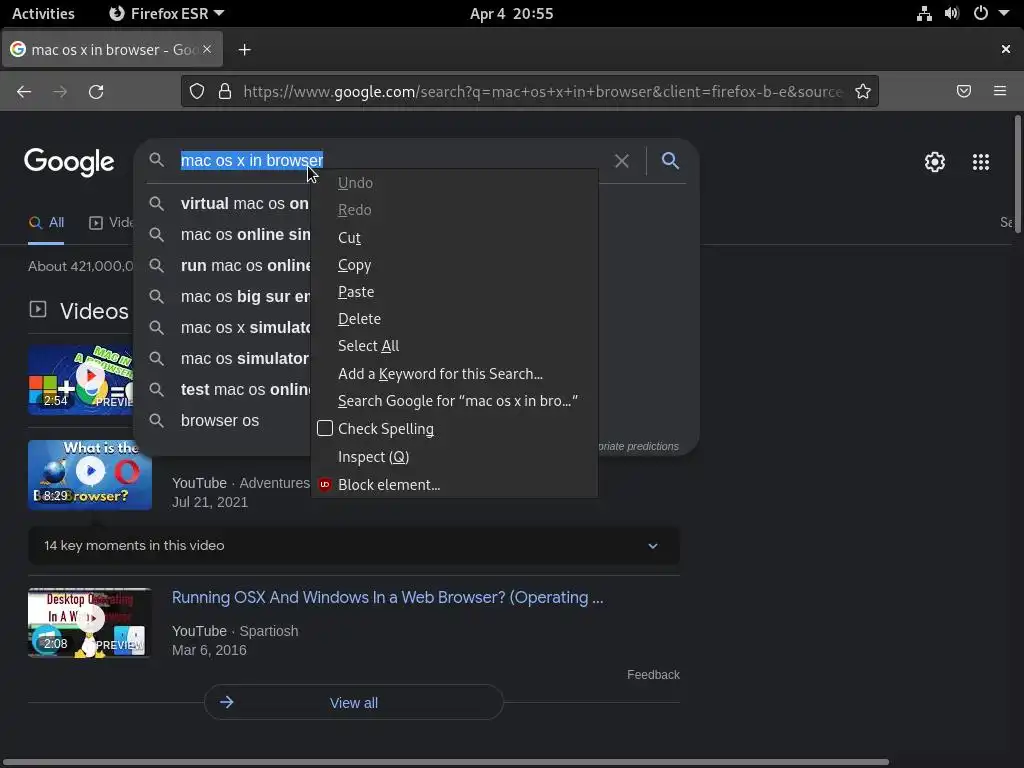Play the 2:08 Desktop Operating thumbnail
The image size is (1024, 768).
tap(90, 623)
